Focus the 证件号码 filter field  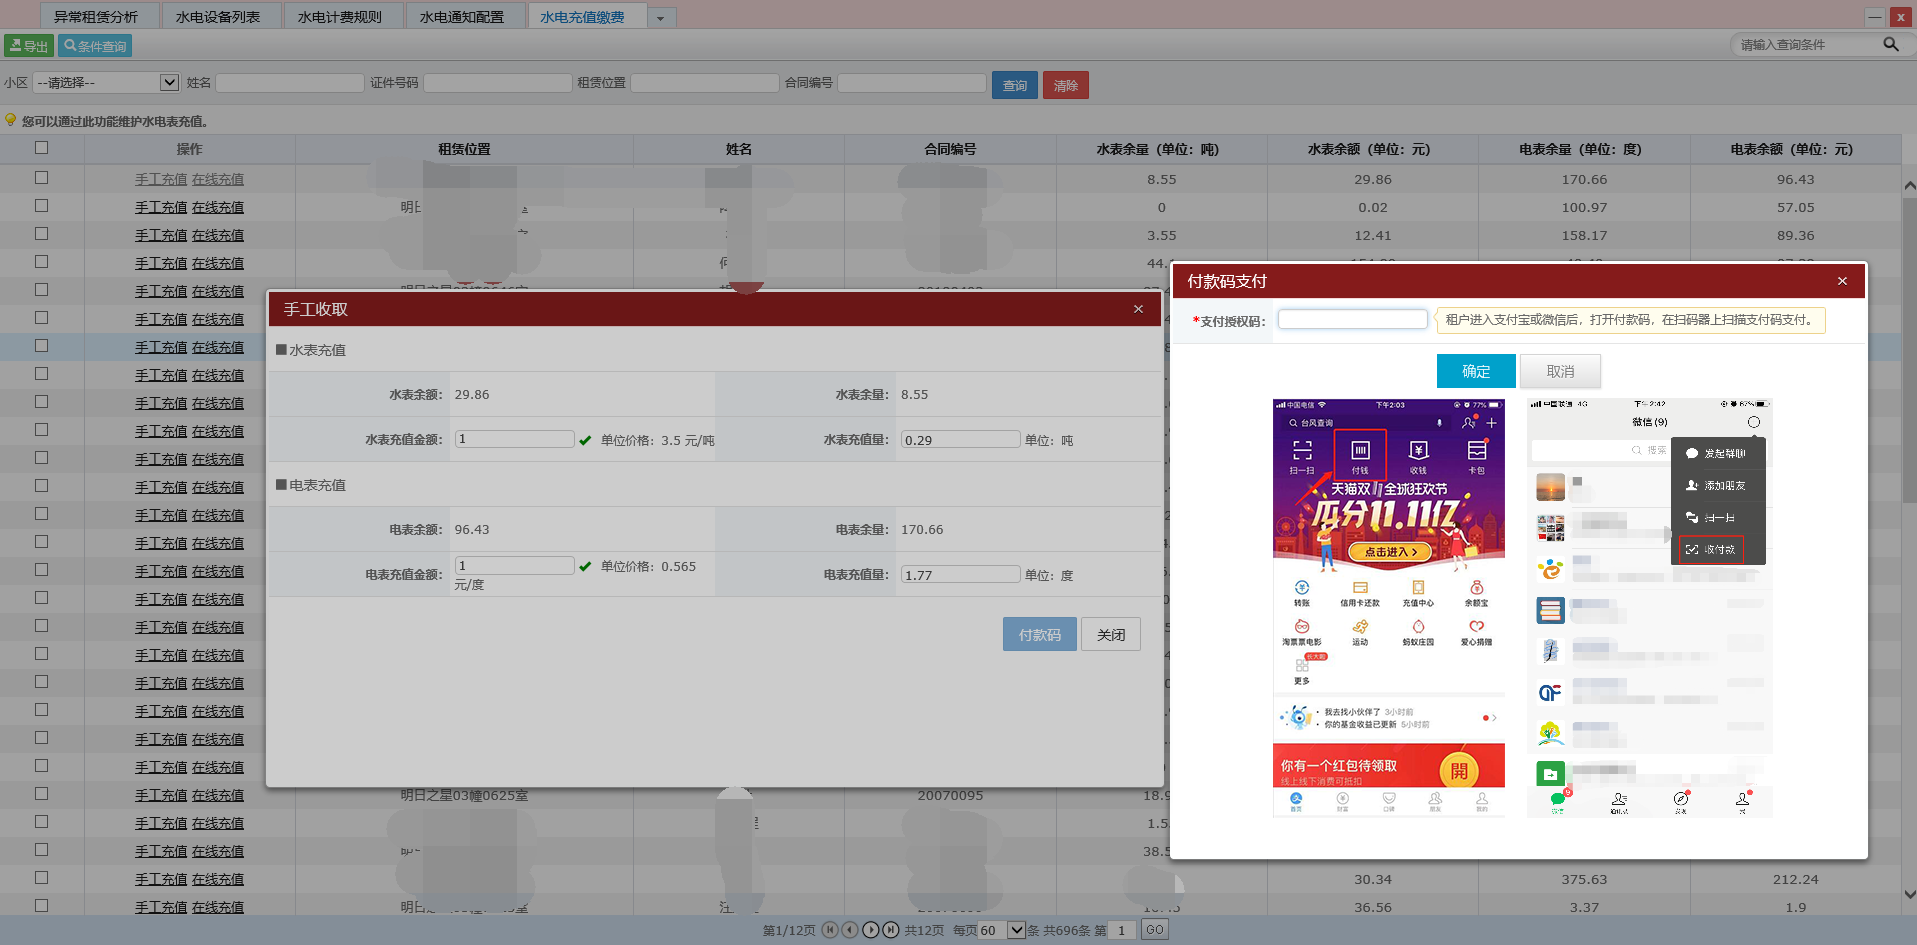tap(498, 83)
